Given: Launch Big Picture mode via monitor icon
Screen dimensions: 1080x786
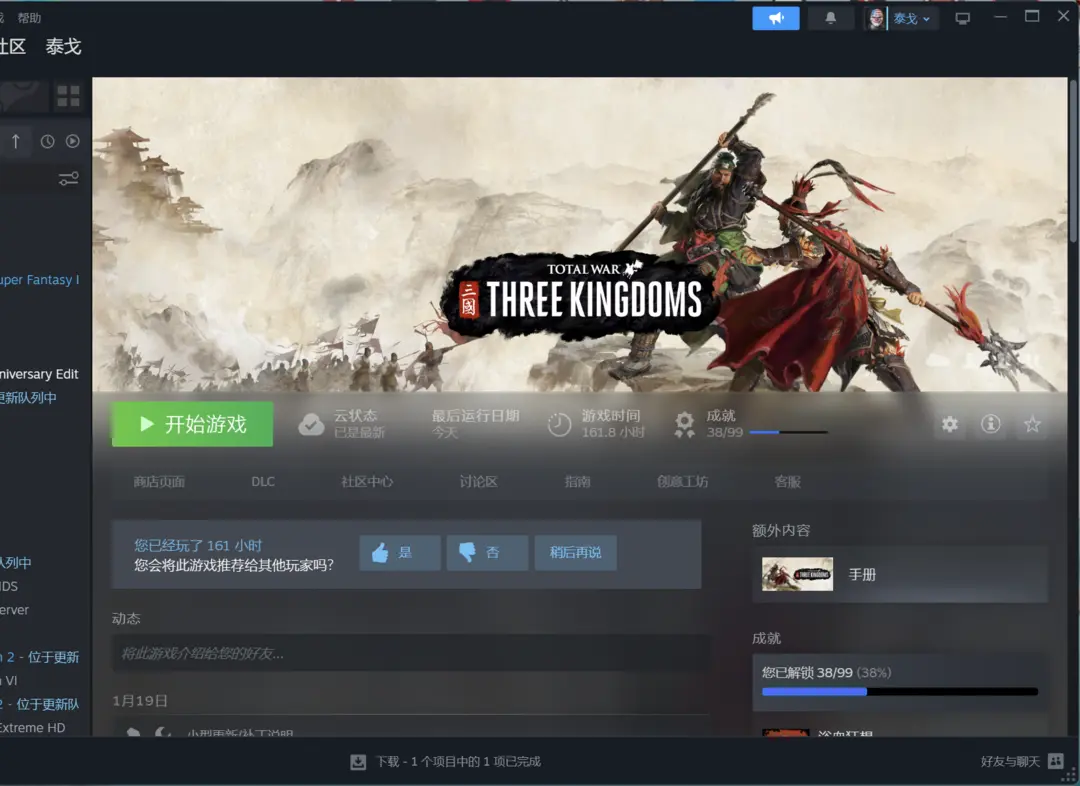Looking at the screenshot, I should pyautogui.click(x=962, y=19).
